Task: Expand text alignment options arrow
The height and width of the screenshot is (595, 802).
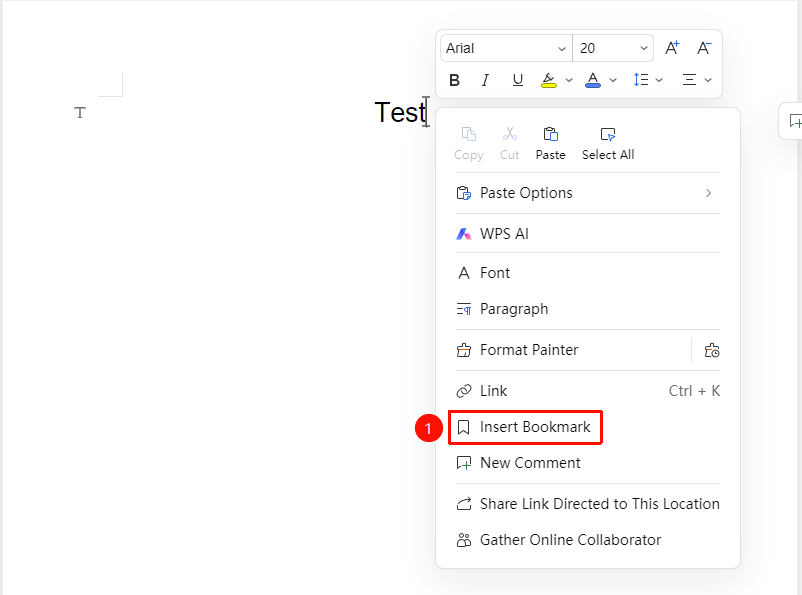Action: pos(708,80)
